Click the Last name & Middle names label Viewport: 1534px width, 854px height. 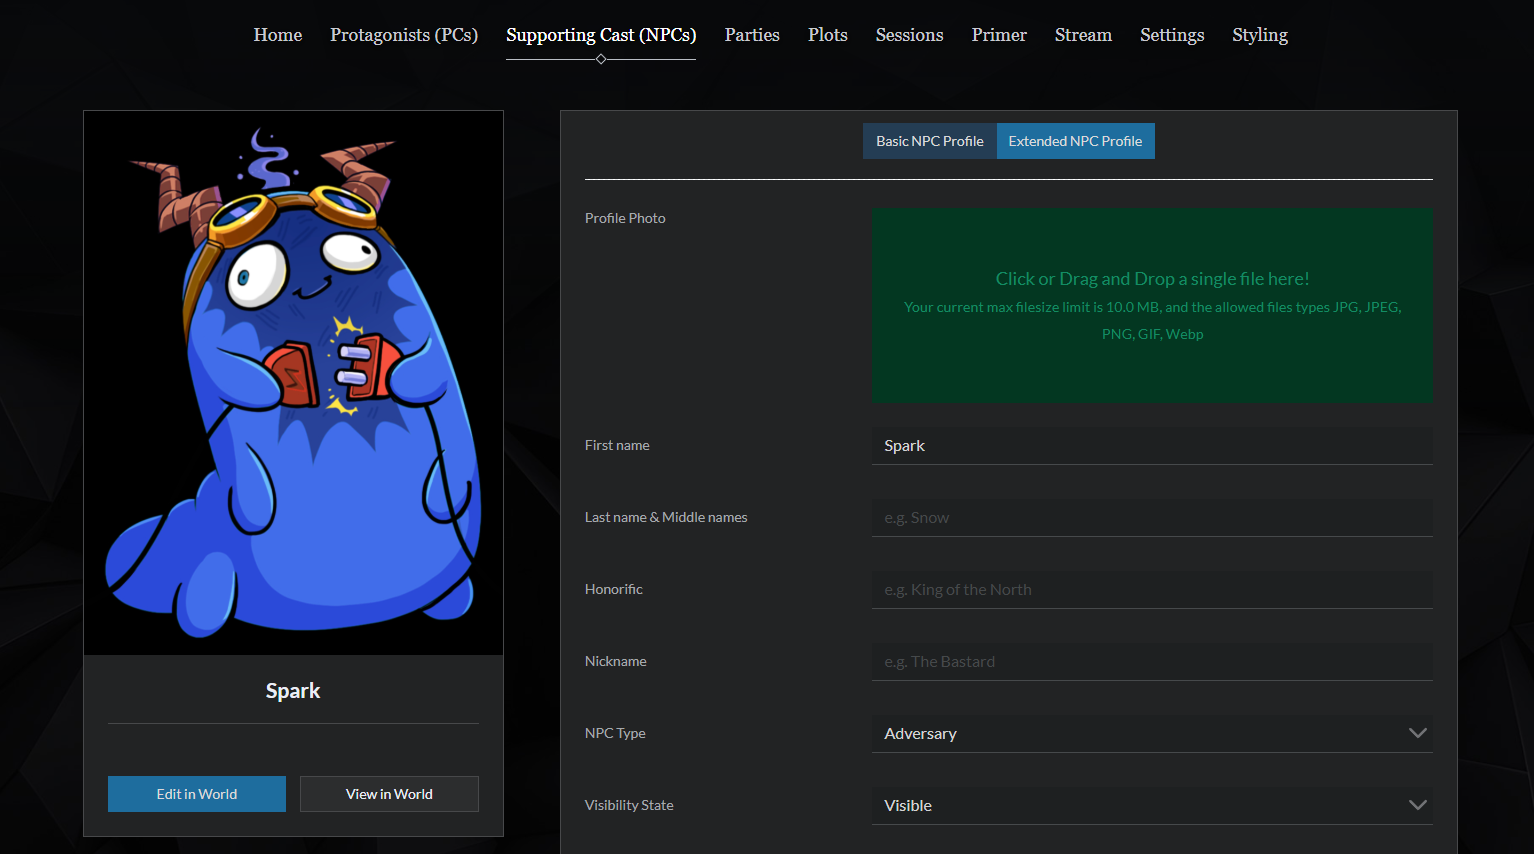[x=666, y=517]
